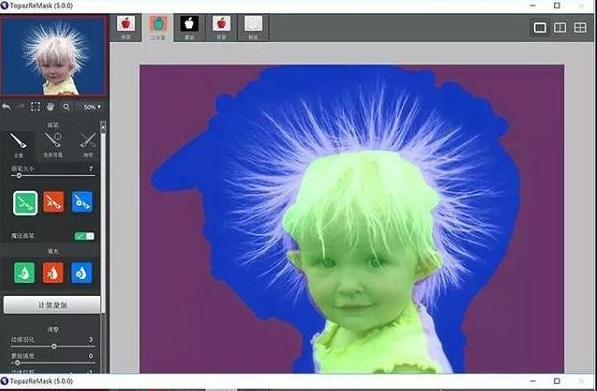597x391 pixels.
Task: Select the green keep fill bucket
Action: point(24,273)
